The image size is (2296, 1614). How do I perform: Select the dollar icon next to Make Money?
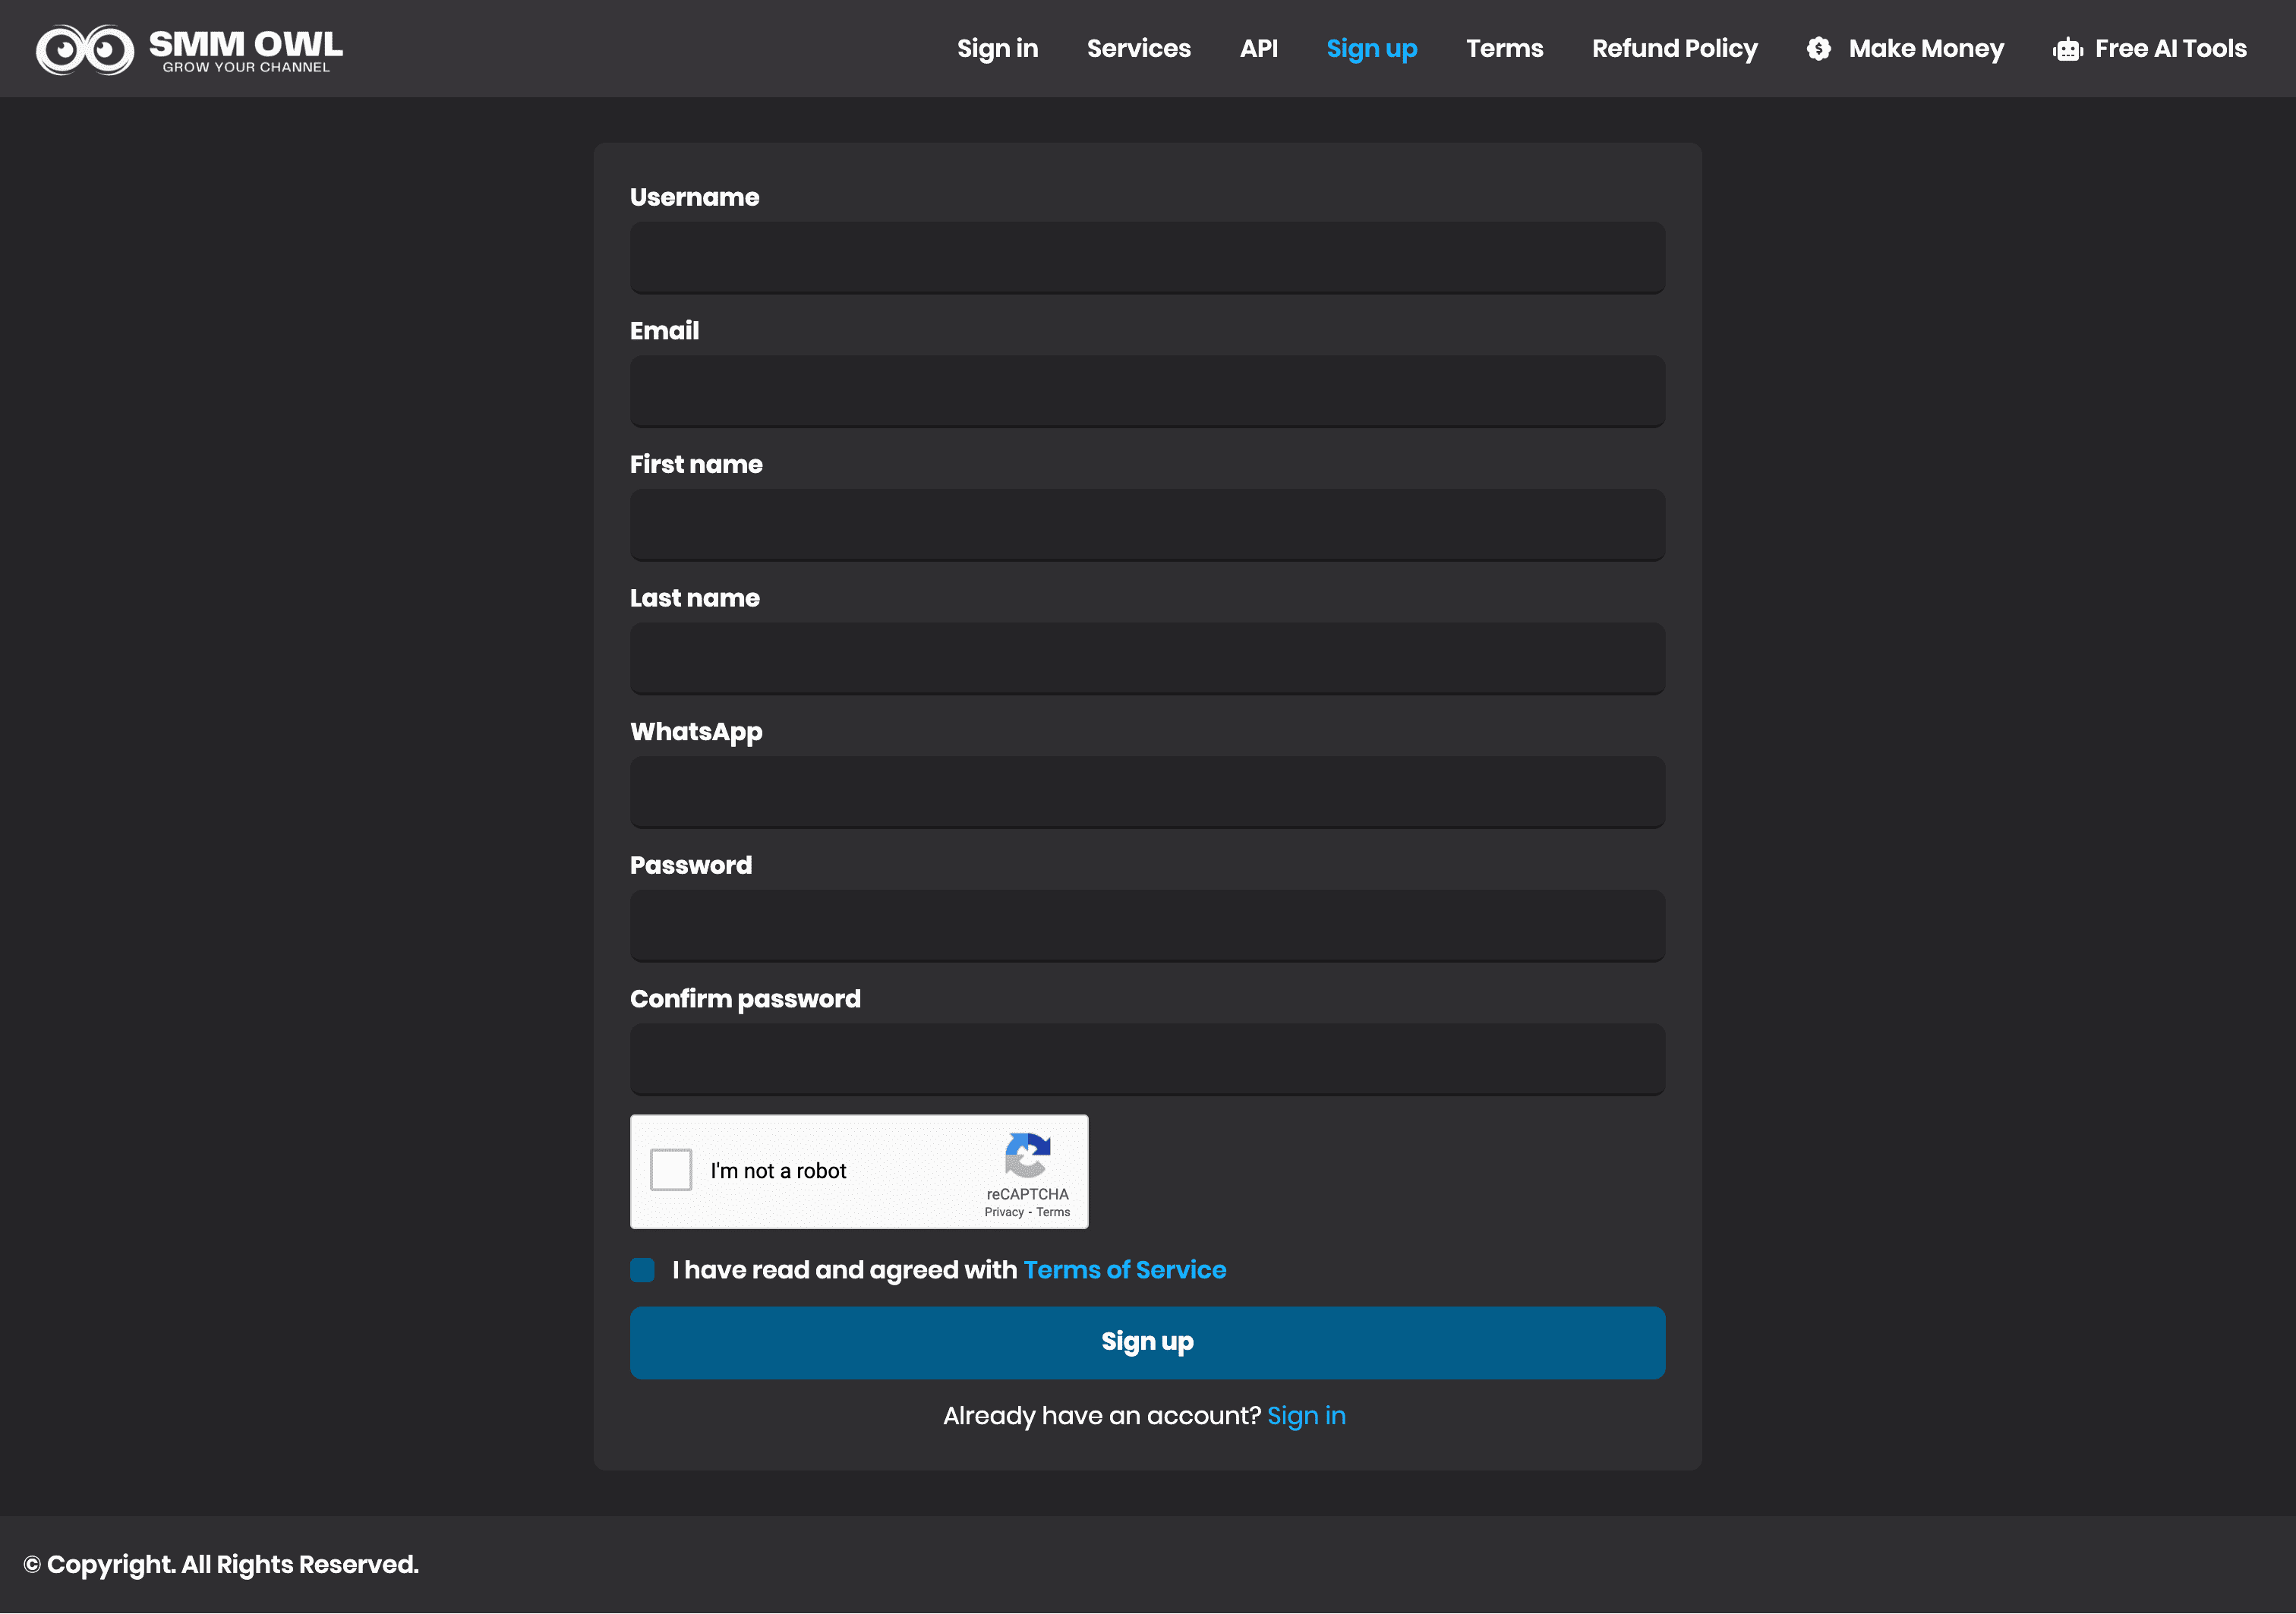(x=1818, y=48)
